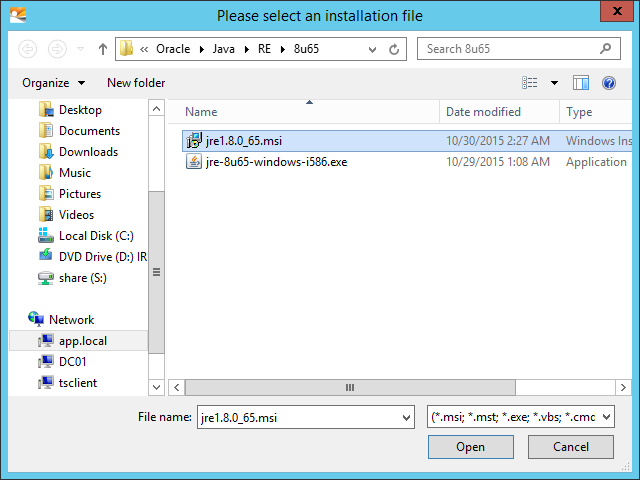The image size is (640, 480).
Task: Click RE in breadcrumb path
Action: (264, 49)
